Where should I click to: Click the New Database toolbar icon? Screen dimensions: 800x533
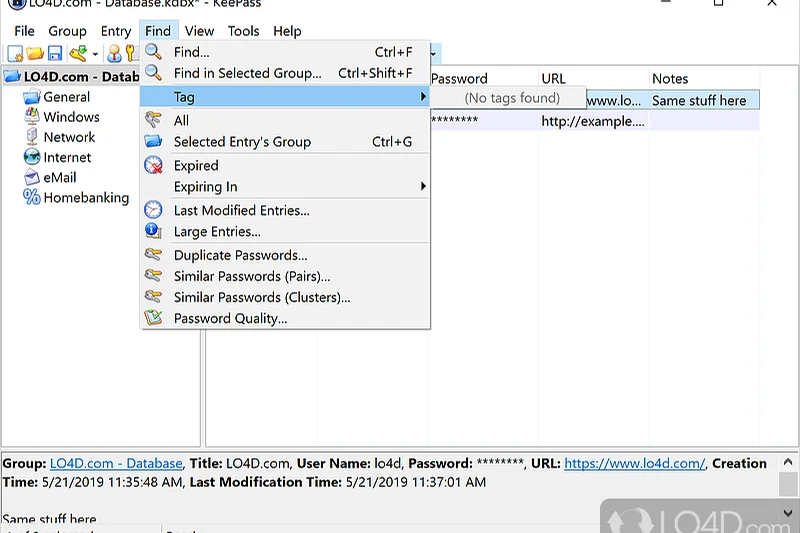15,53
